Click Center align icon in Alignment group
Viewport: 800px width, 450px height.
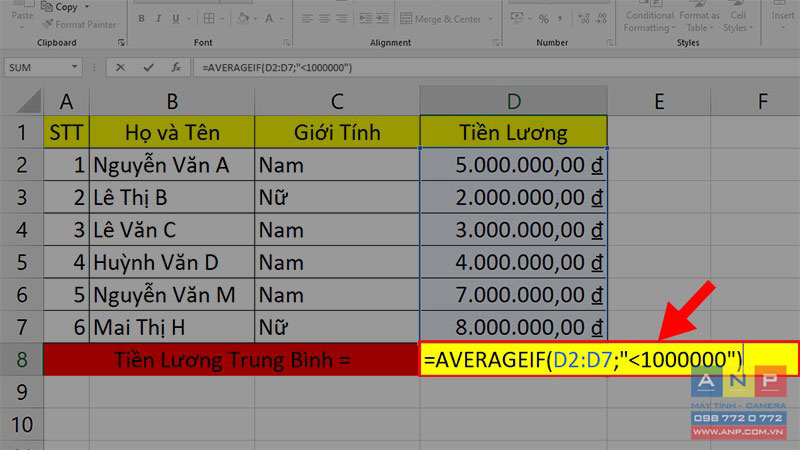(324, 19)
